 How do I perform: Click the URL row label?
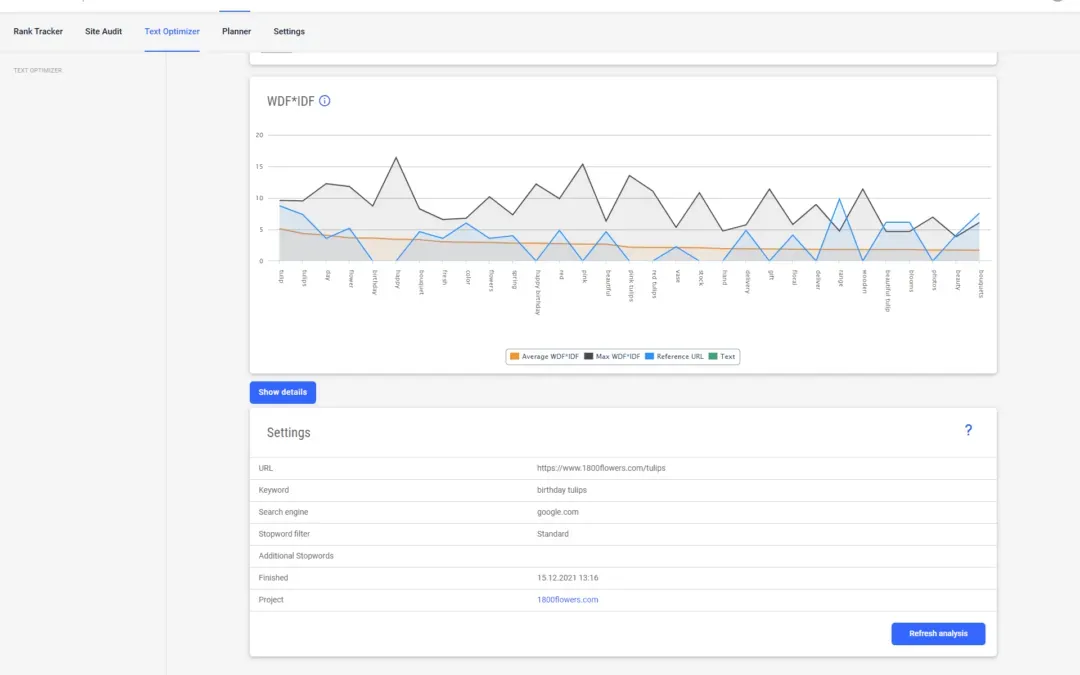click(266, 468)
